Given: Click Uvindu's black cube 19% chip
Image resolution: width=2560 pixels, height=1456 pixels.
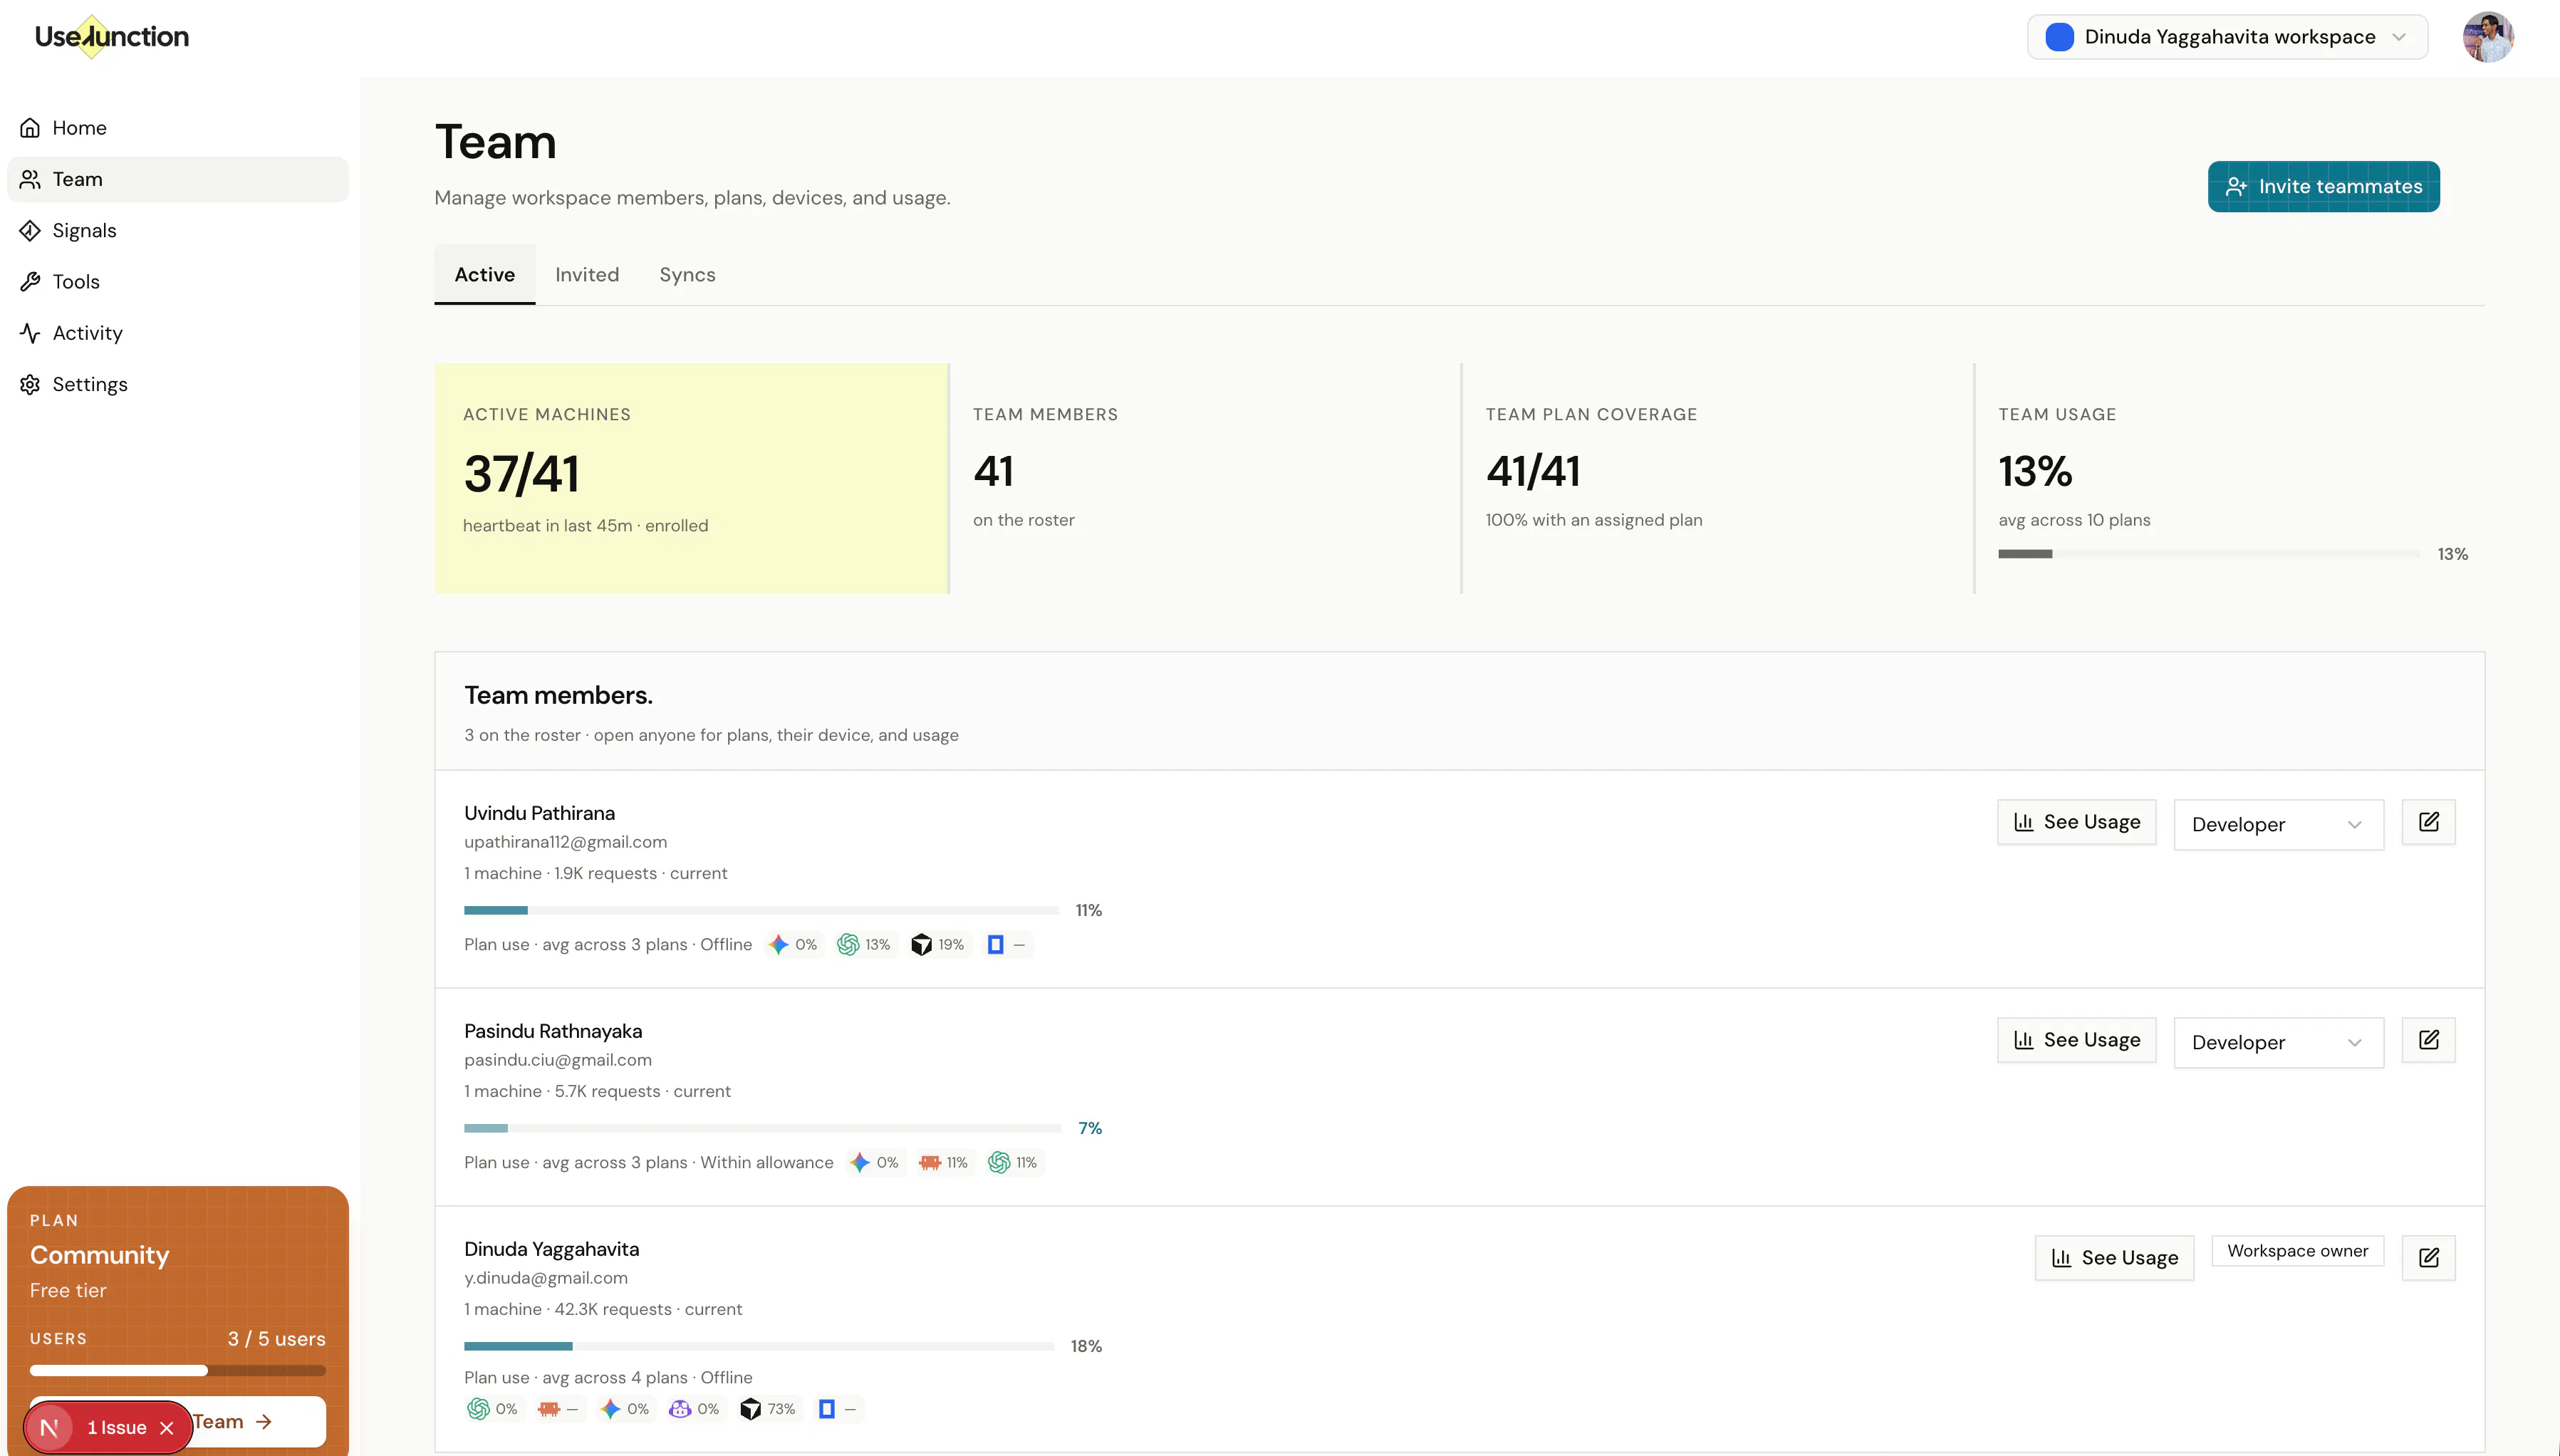Looking at the screenshot, I should click(x=938, y=944).
